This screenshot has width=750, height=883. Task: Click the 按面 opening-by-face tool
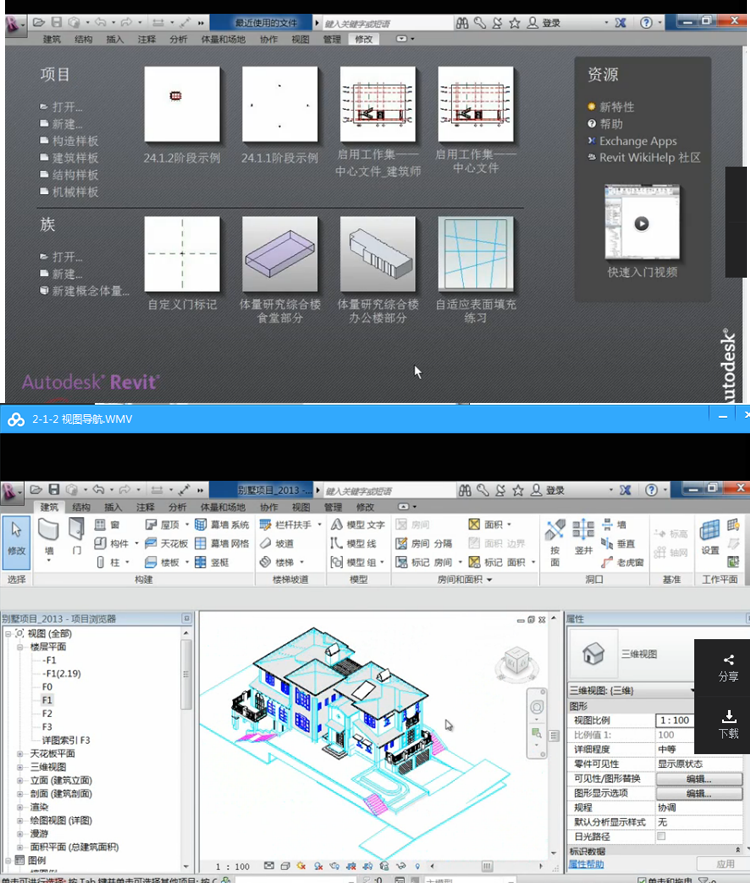coord(555,543)
